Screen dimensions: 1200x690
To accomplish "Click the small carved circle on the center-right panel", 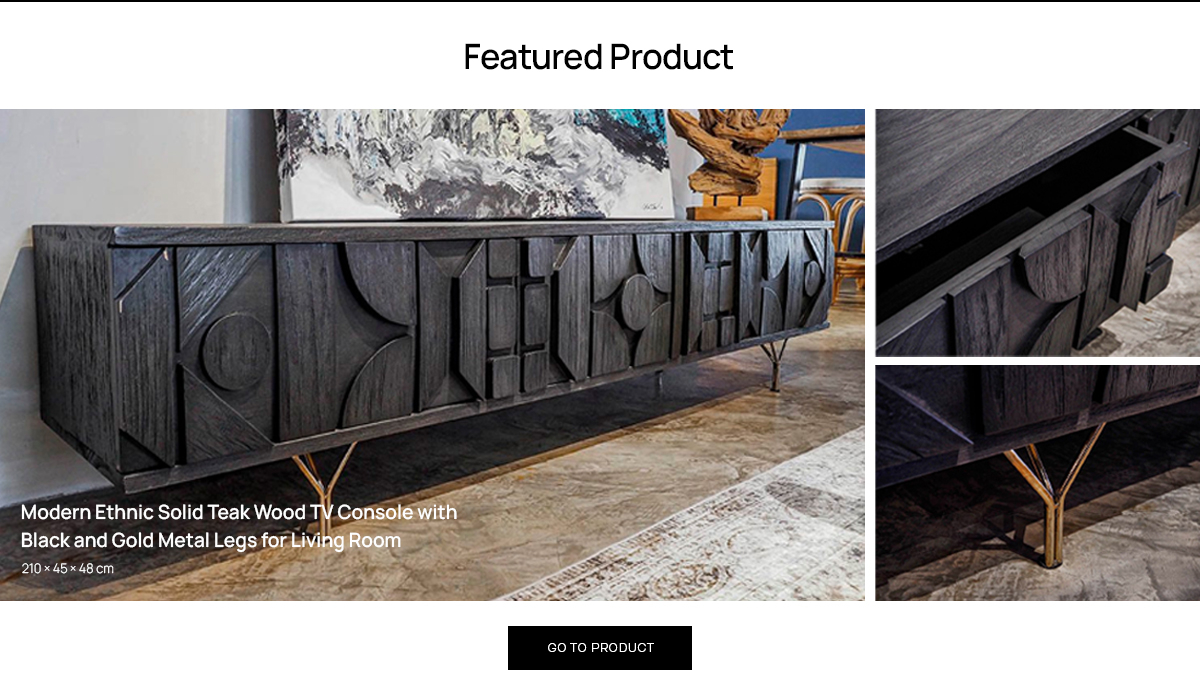I will click(635, 303).
